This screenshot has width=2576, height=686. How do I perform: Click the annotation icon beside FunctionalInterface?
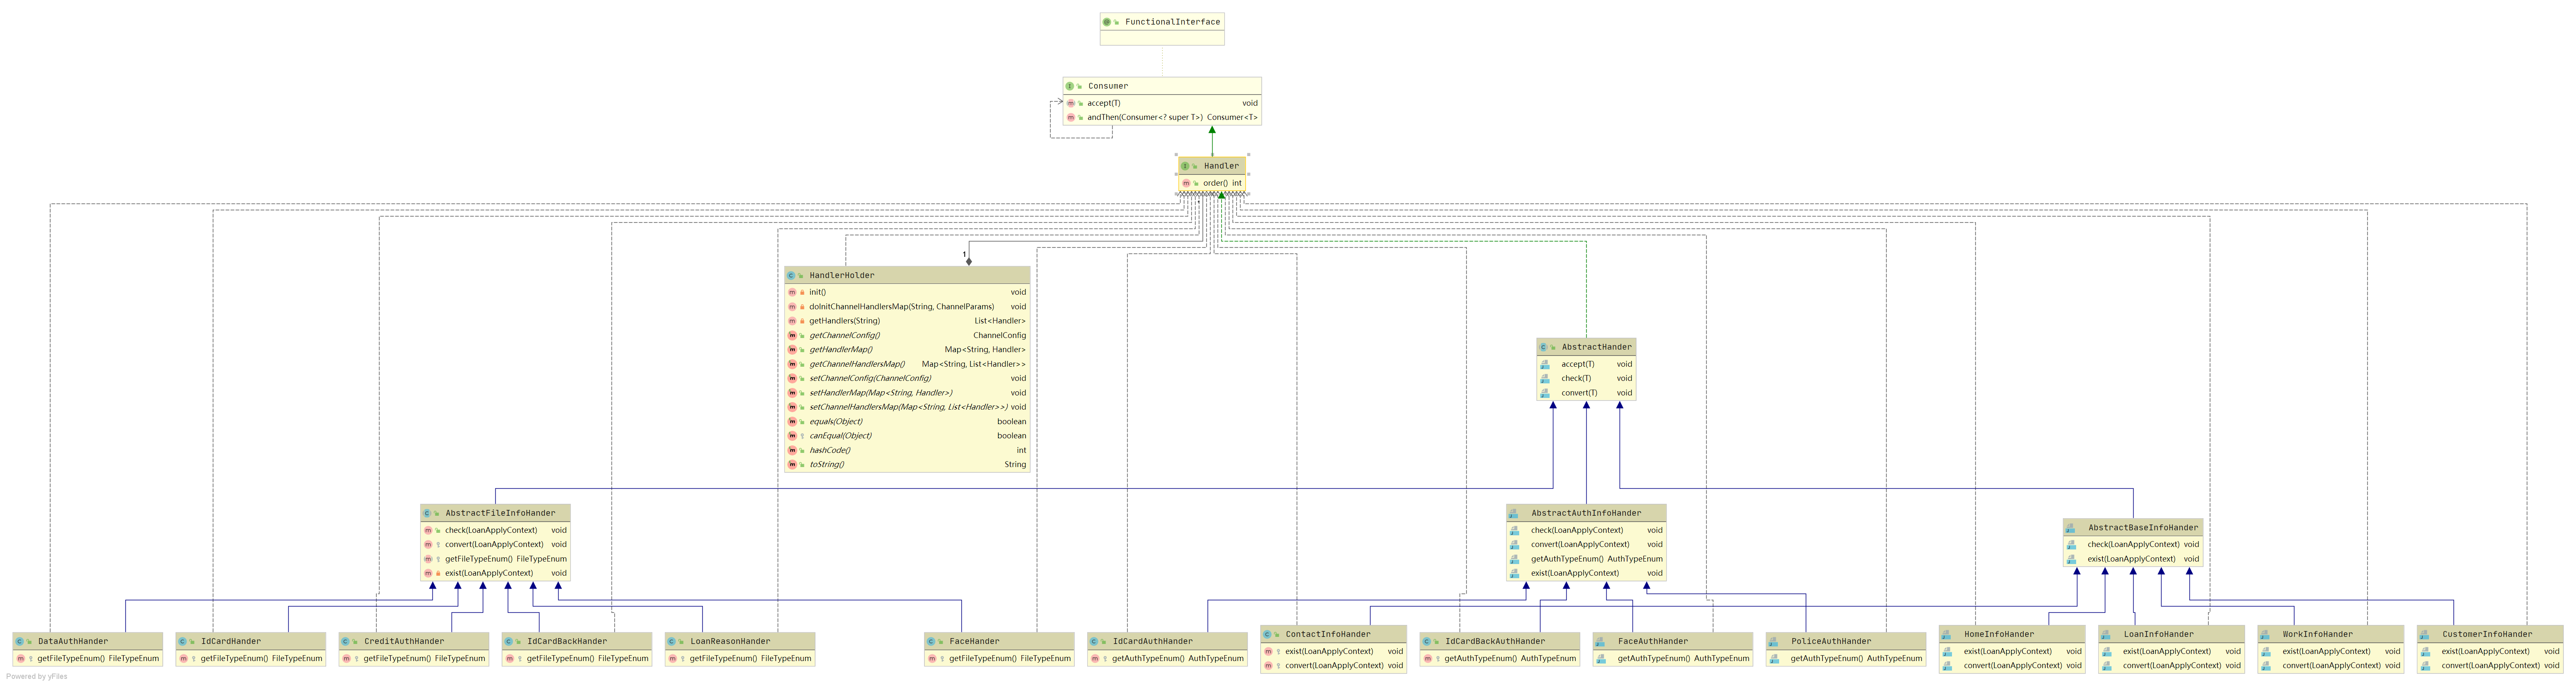point(1107,22)
